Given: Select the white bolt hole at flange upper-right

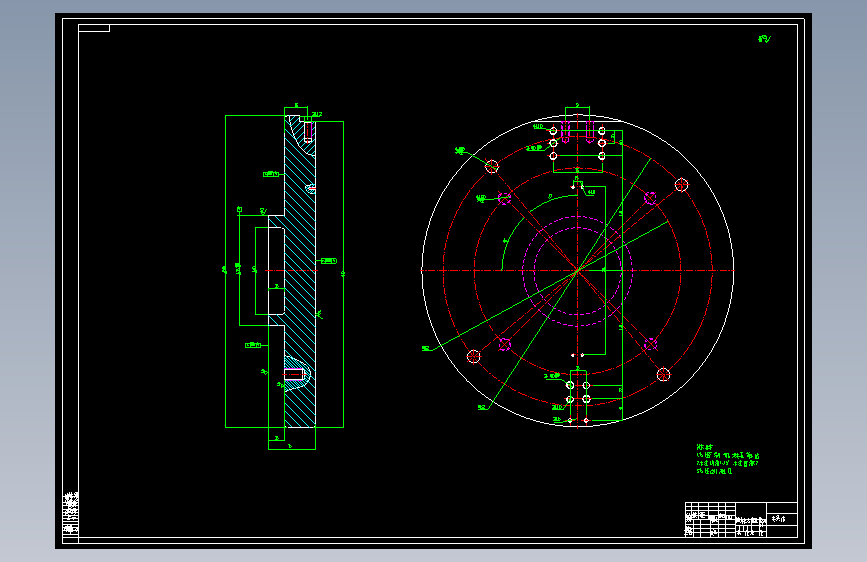Looking at the screenshot, I should pyautogui.click(x=681, y=184).
